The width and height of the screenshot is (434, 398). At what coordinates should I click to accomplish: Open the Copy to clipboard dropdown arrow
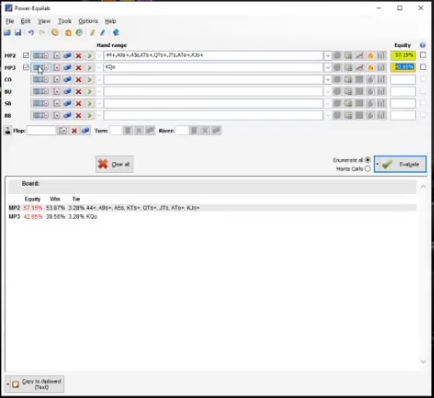8,384
